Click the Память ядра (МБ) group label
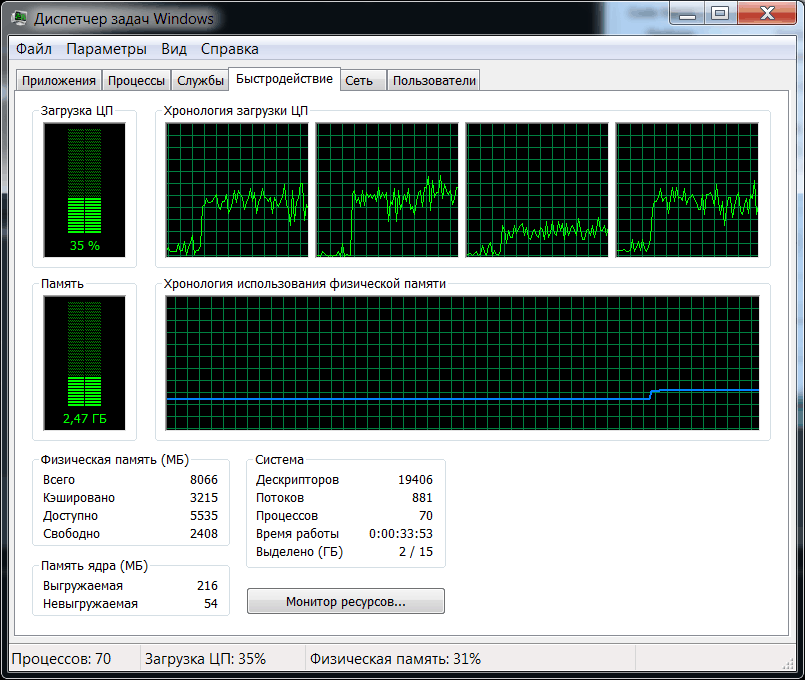The image size is (805, 680). click(x=94, y=566)
